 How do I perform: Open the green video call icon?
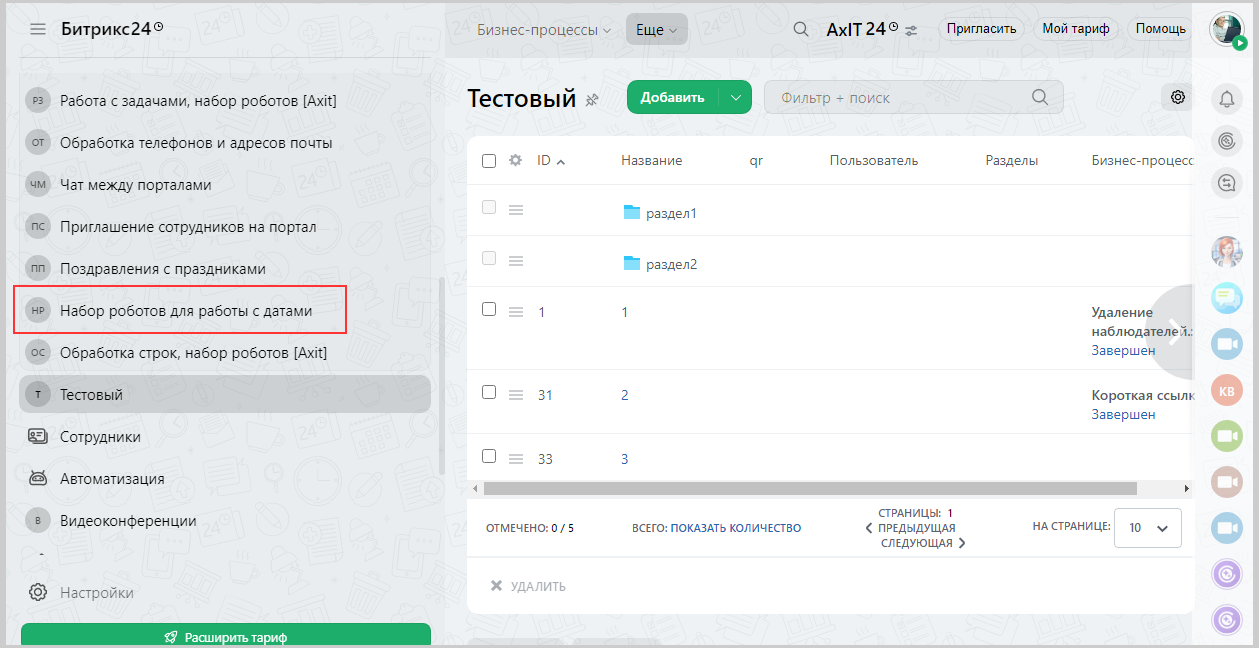[x=1227, y=436]
